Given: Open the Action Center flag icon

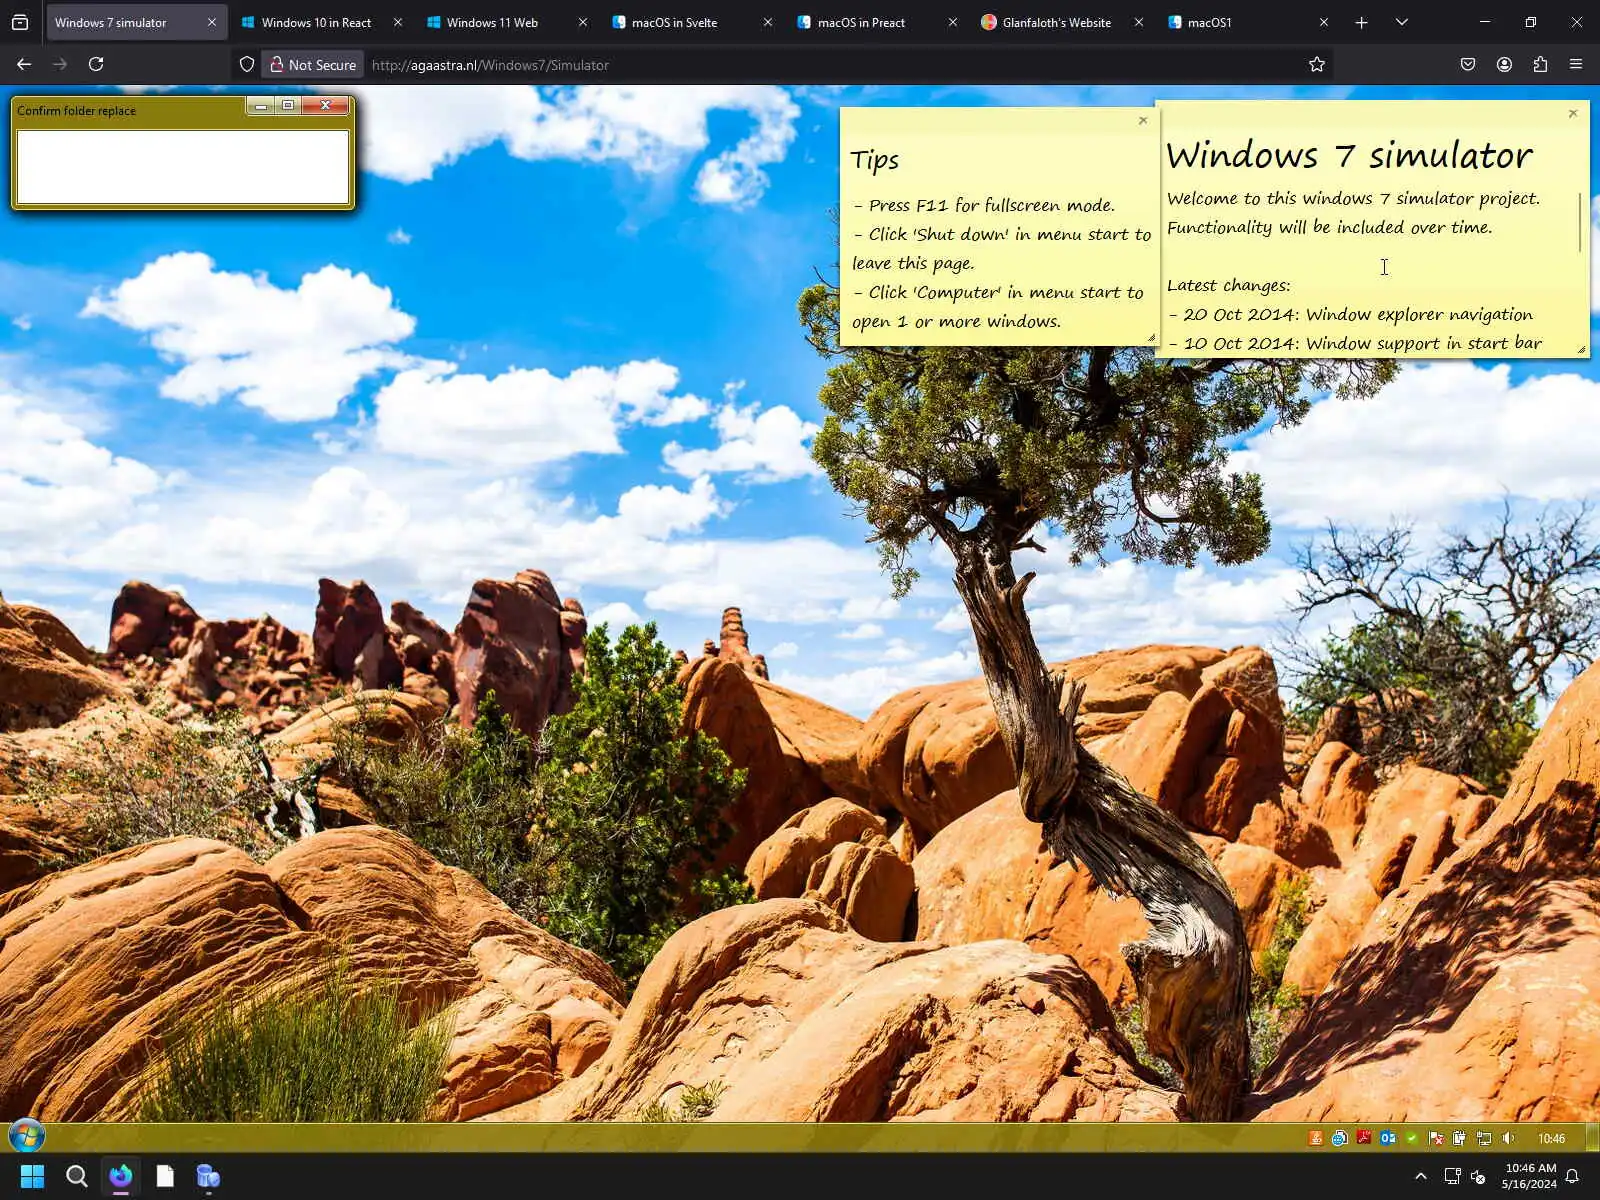Looking at the screenshot, I should (1435, 1138).
